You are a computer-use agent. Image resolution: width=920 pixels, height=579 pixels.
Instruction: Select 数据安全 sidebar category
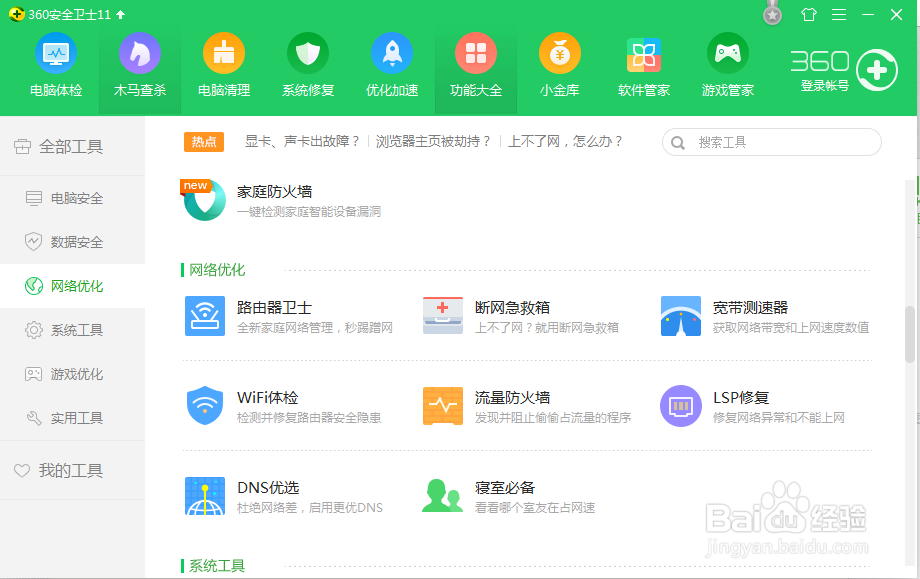pos(72,242)
